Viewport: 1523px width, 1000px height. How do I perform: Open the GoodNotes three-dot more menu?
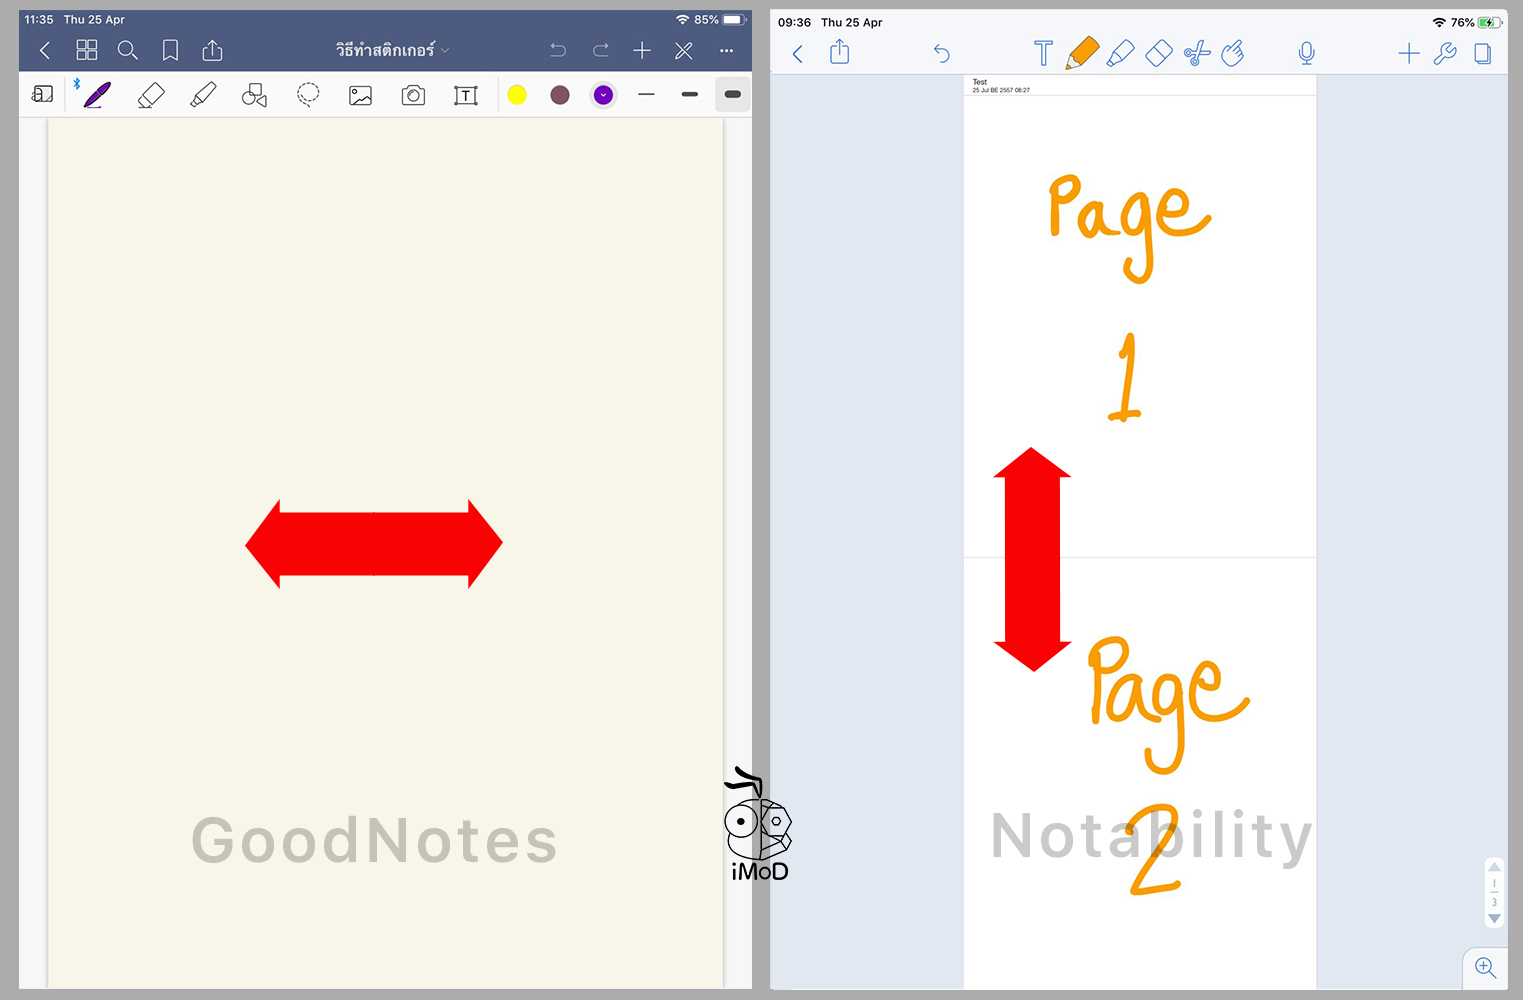coord(727,50)
